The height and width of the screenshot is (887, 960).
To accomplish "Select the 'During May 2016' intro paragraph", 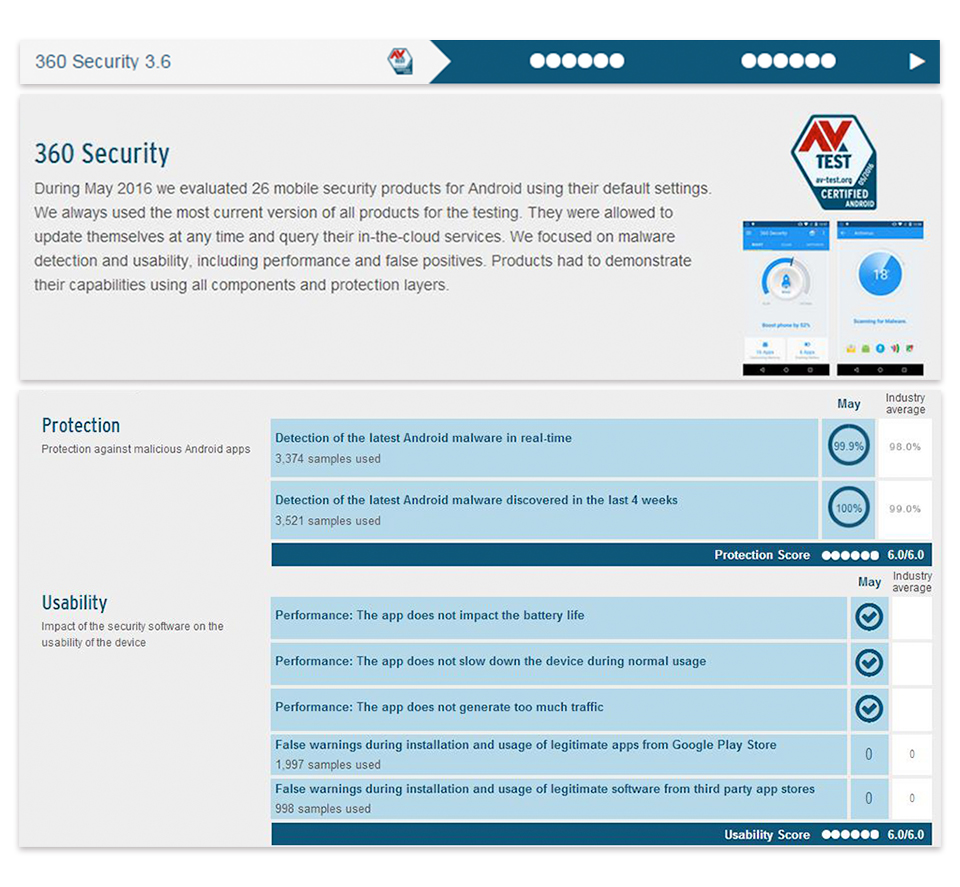I will (x=373, y=237).
